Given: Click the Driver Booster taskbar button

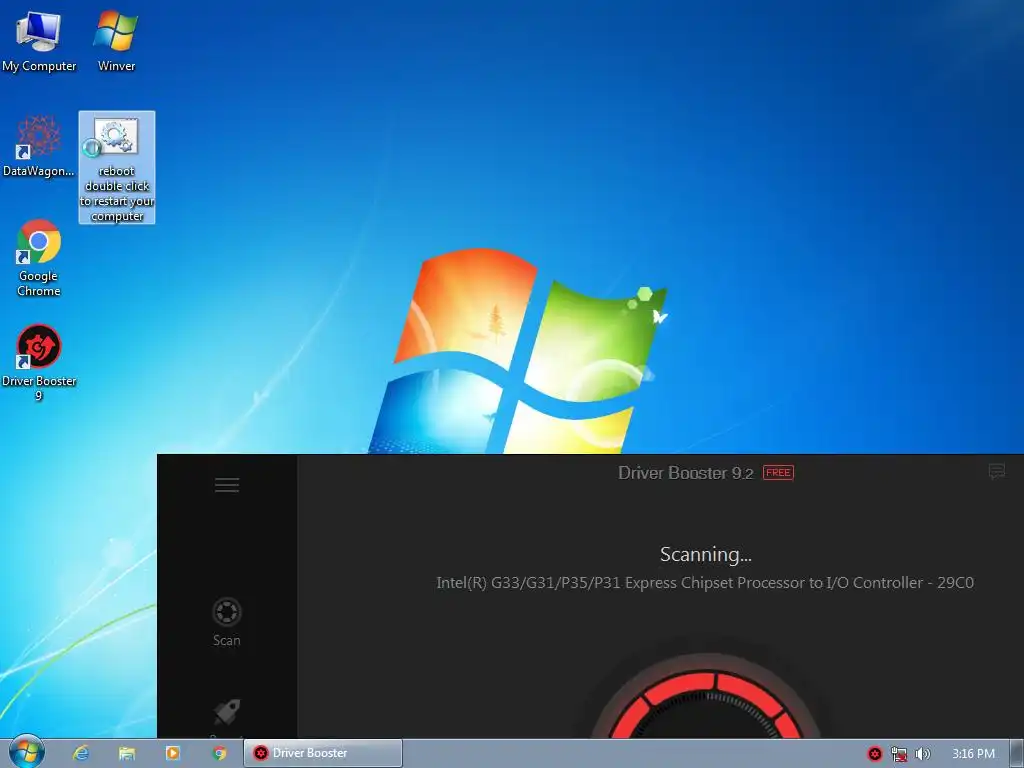Looking at the screenshot, I should 323,753.
